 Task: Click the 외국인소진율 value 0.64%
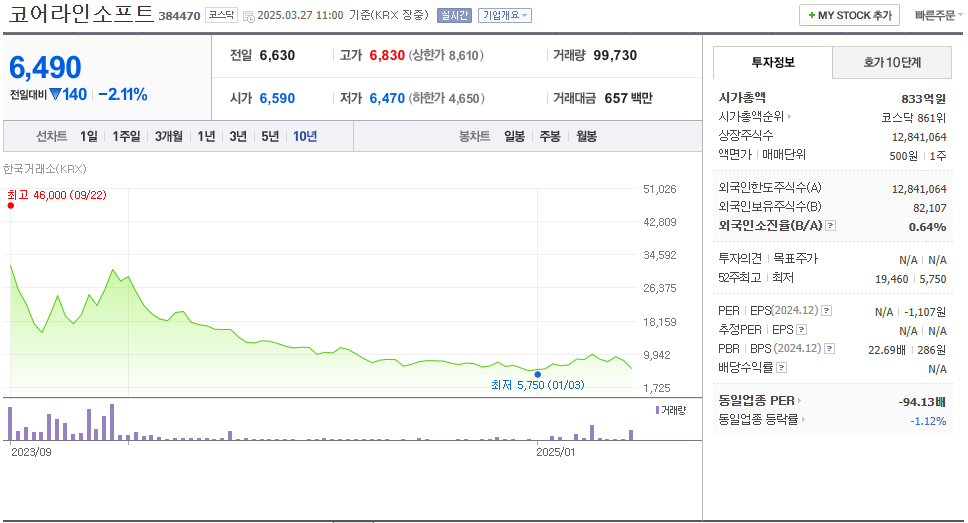tap(927, 227)
